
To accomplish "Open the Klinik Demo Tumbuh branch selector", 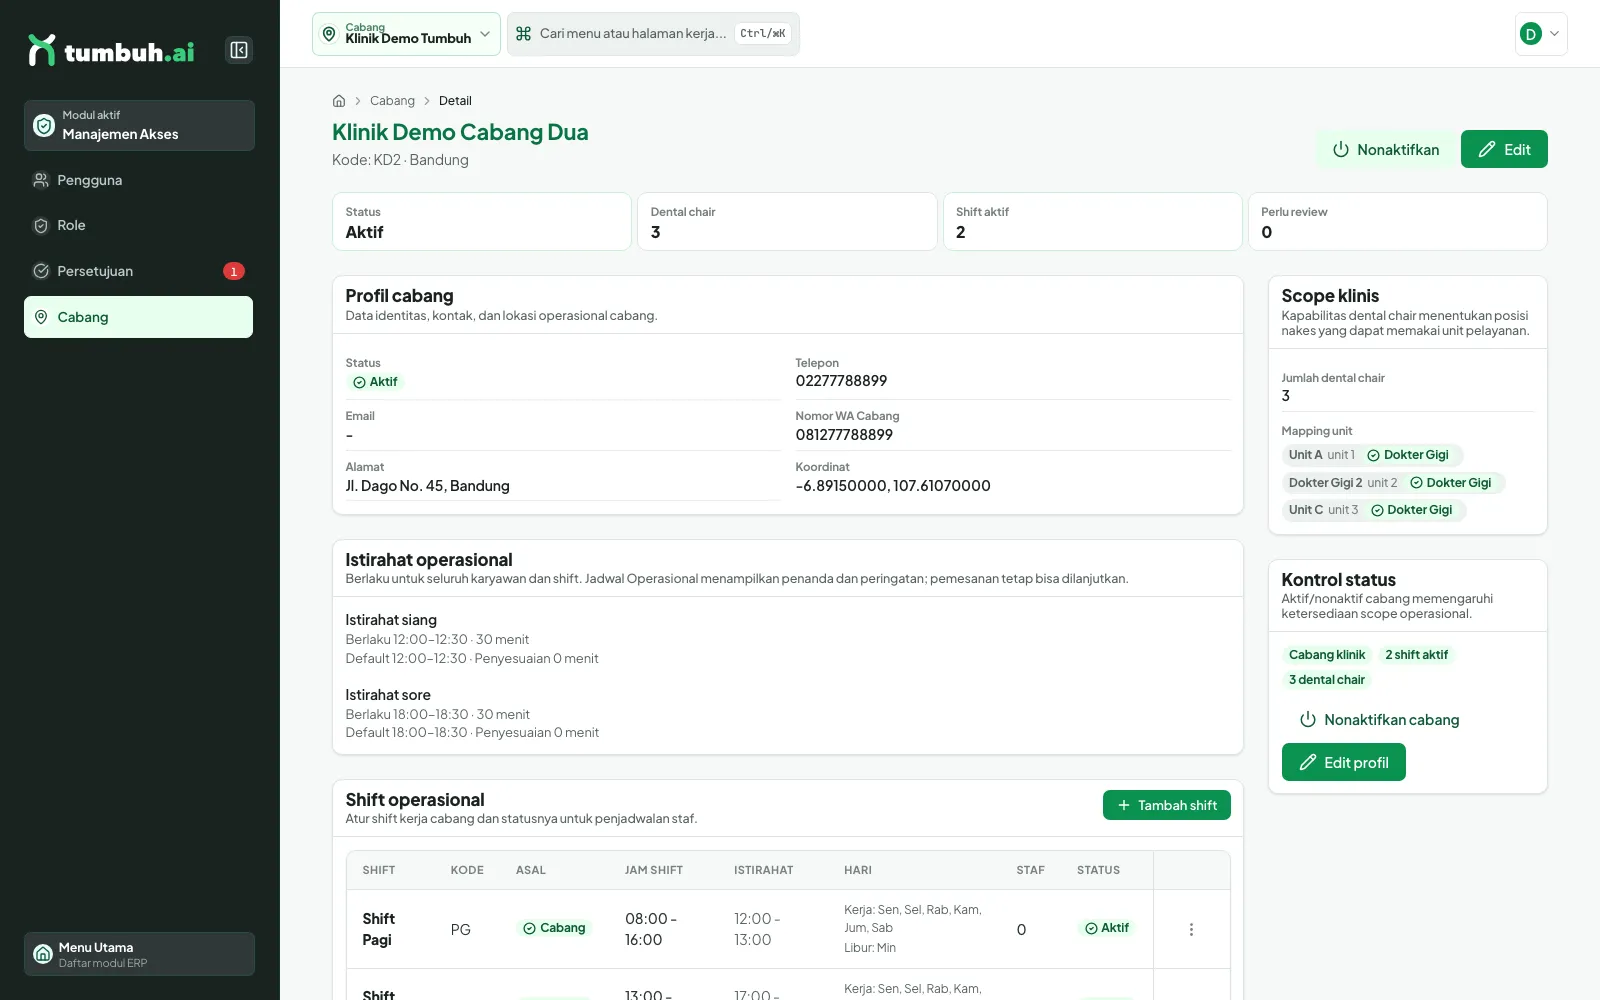I will 406,34.
